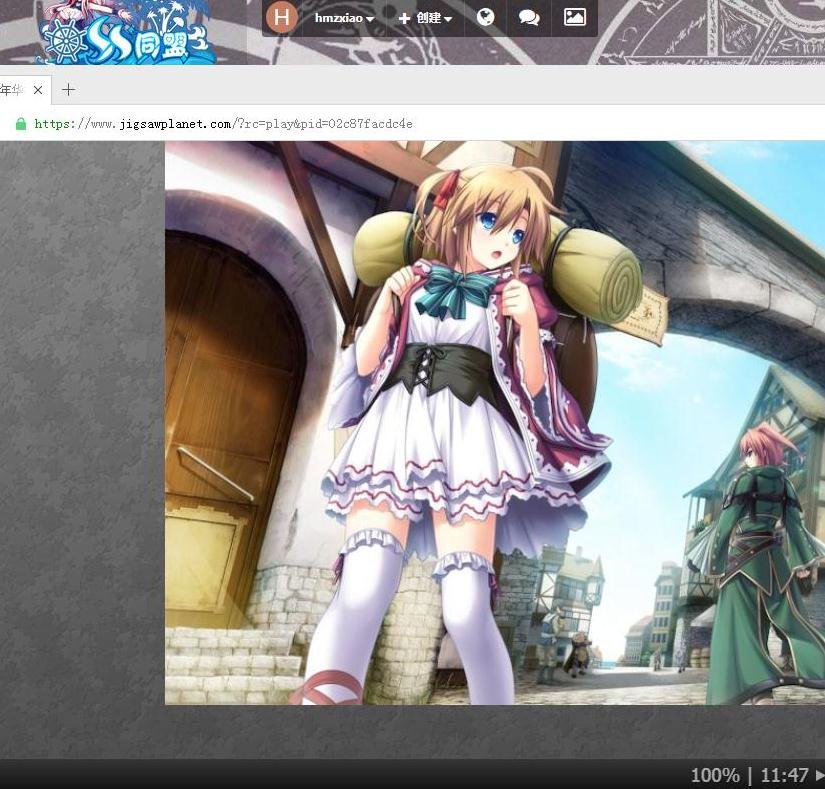Expand the 创建 create menu

coord(425,18)
